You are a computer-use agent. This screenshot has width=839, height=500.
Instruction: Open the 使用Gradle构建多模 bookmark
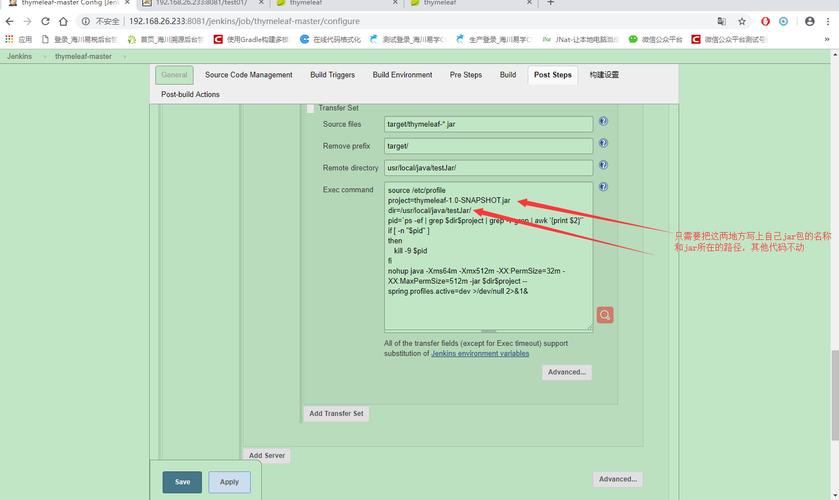[x=251, y=40]
